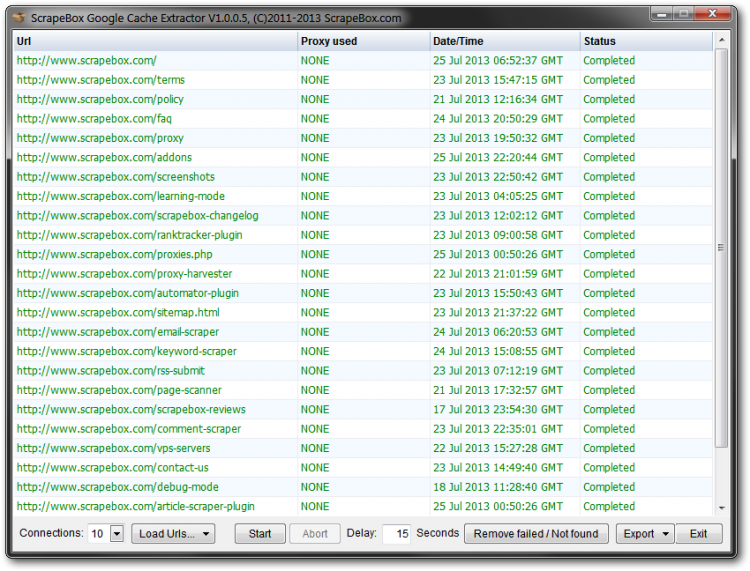
Task: Select the proxy-harvester URL row
Action: (x=363, y=274)
